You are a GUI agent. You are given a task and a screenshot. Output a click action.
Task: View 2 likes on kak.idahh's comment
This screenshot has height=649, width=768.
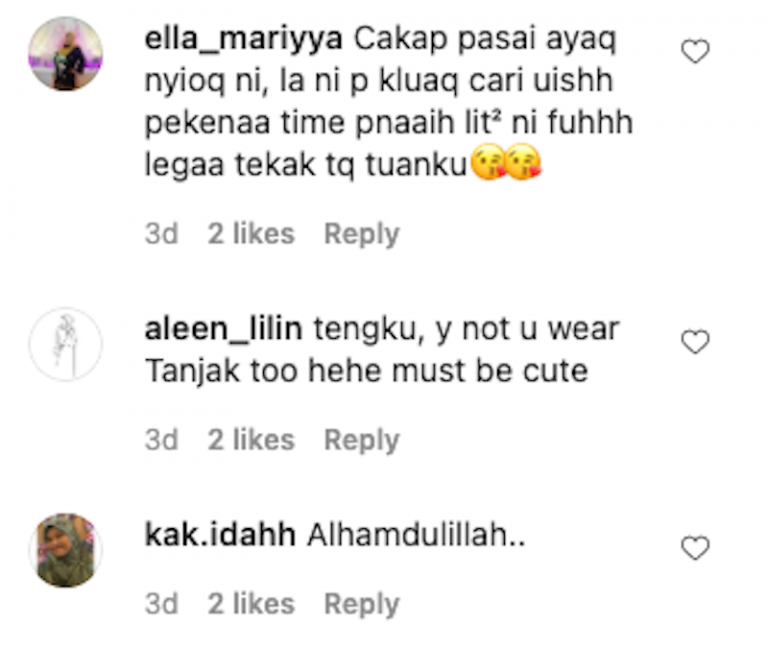[251, 604]
